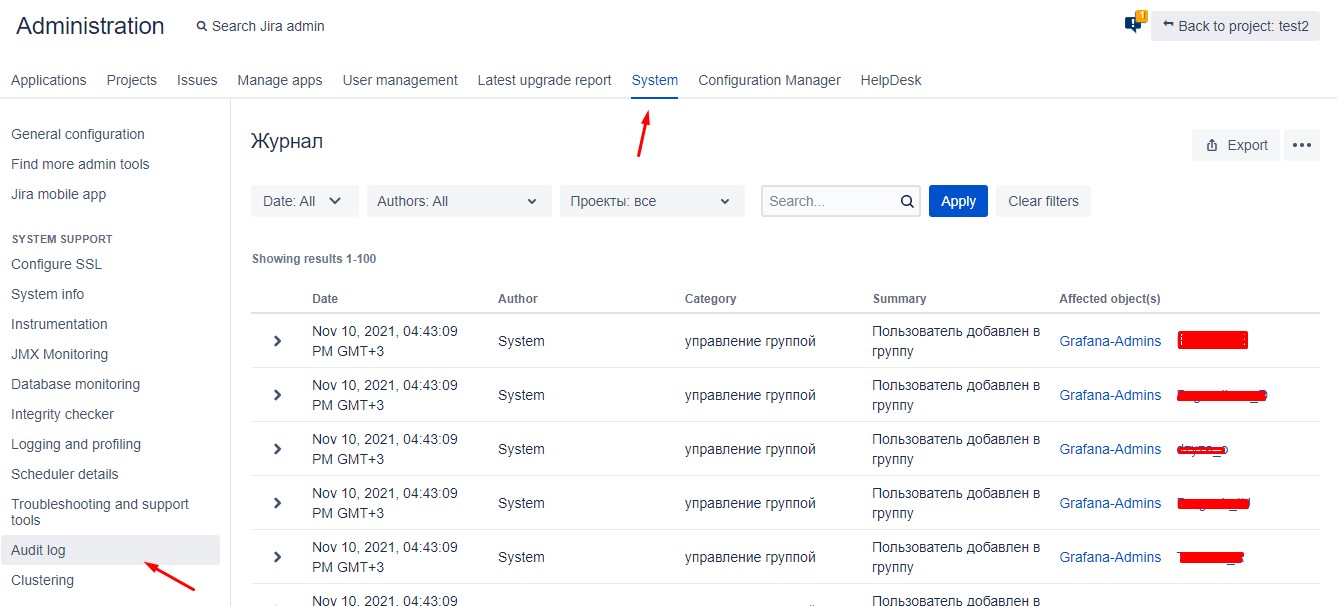Open JMX Monitoring page

pos(59,354)
